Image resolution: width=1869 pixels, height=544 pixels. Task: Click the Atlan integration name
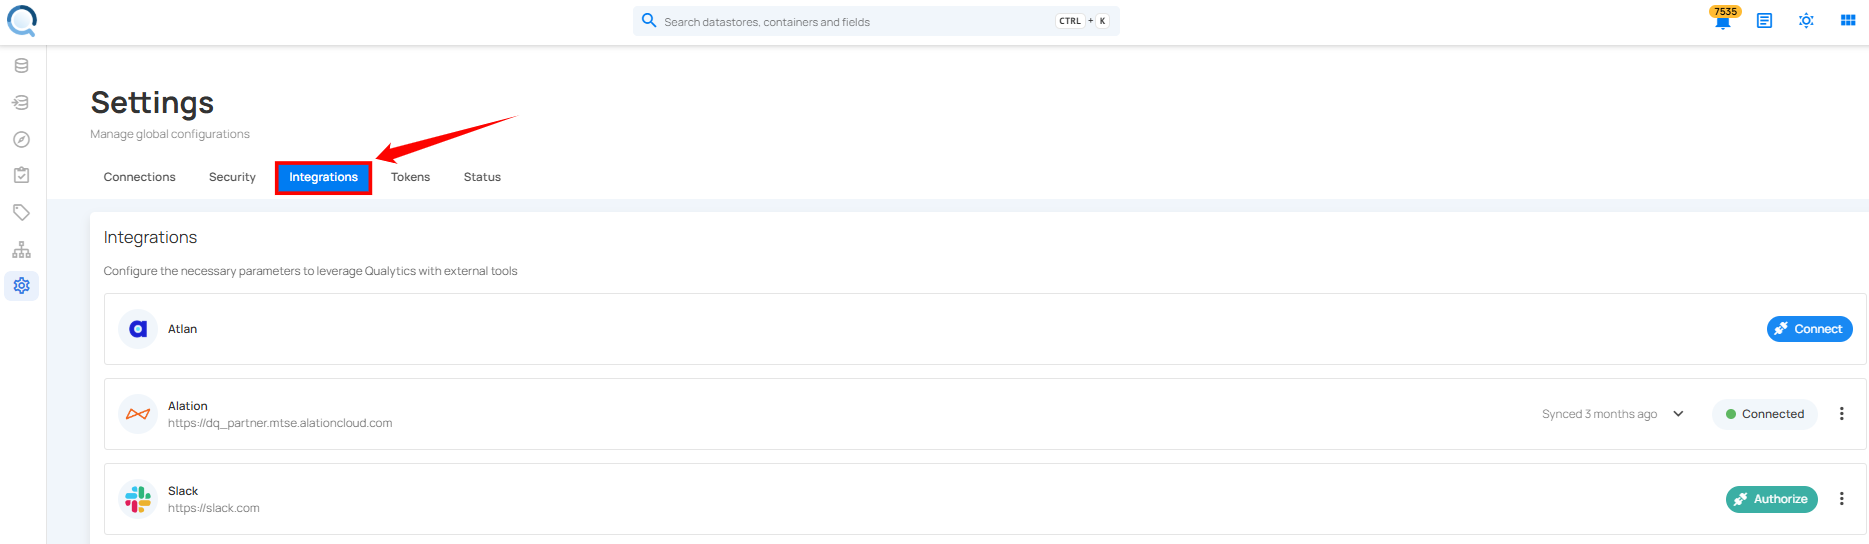coord(182,329)
